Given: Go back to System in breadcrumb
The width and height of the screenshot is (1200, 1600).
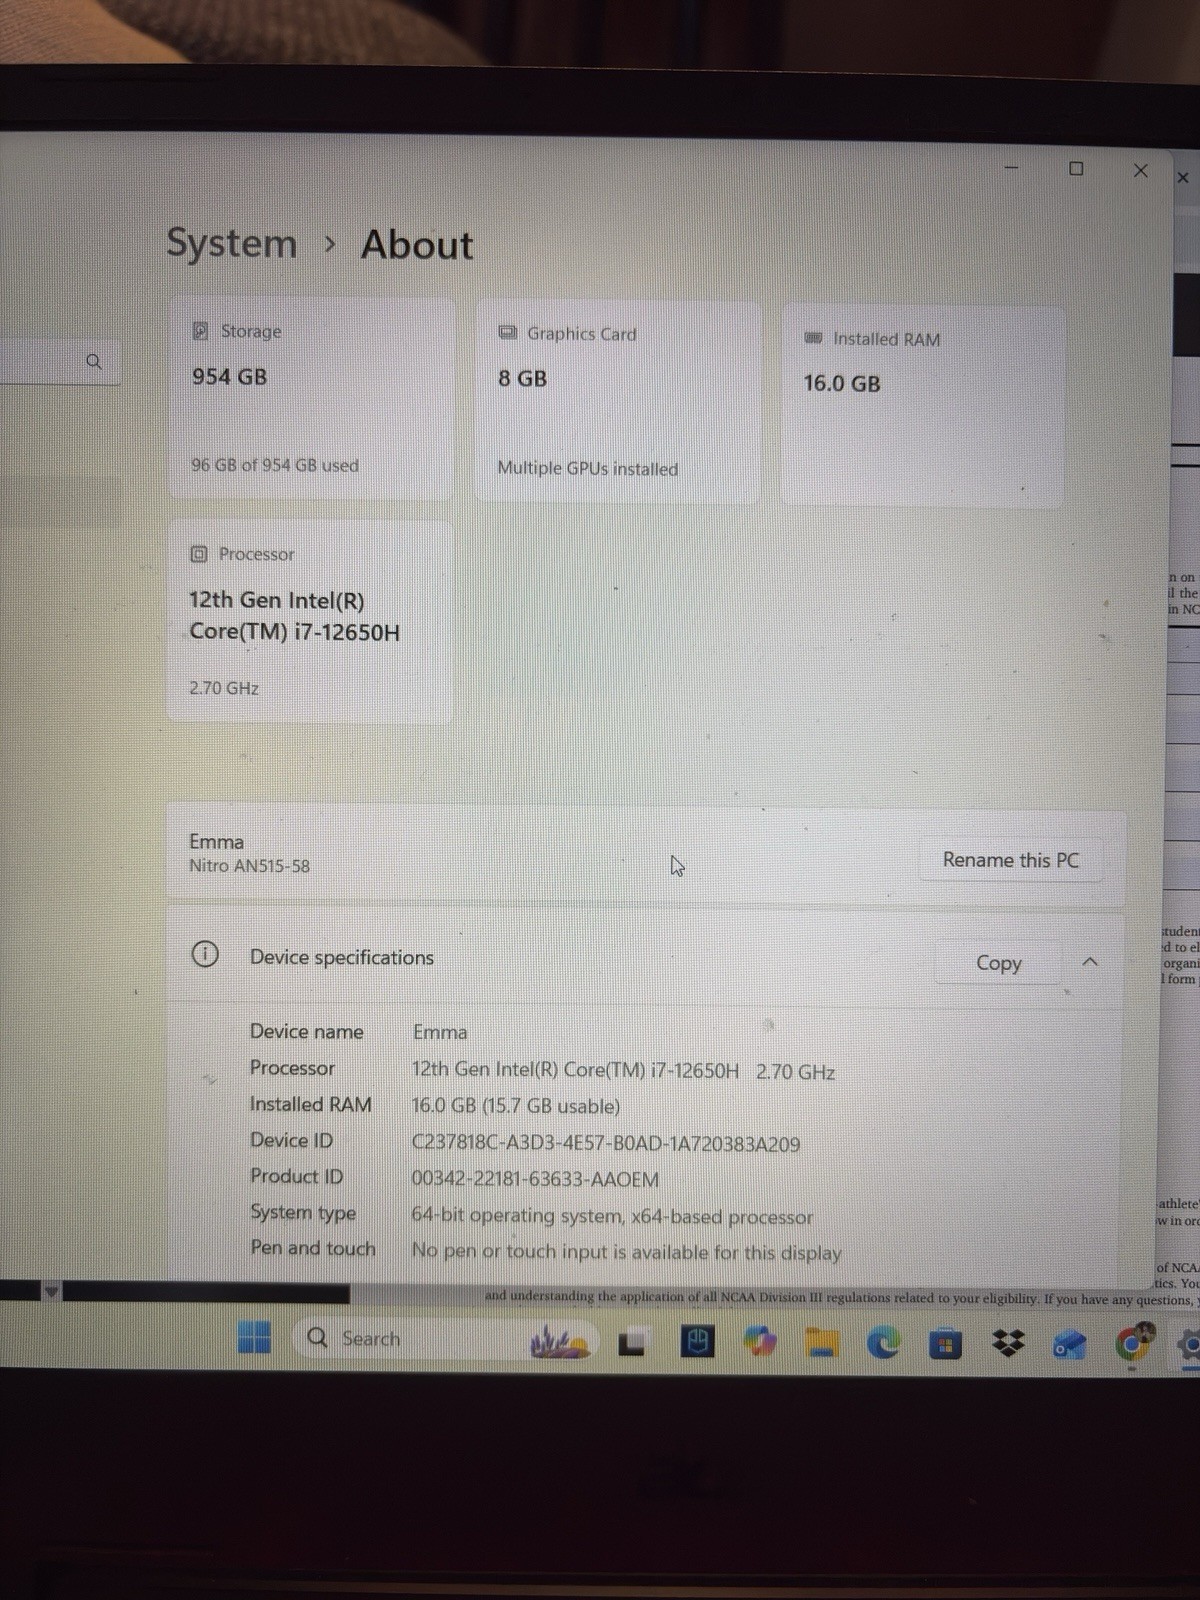Looking at the screenshot, I should [x=232, y=243].
